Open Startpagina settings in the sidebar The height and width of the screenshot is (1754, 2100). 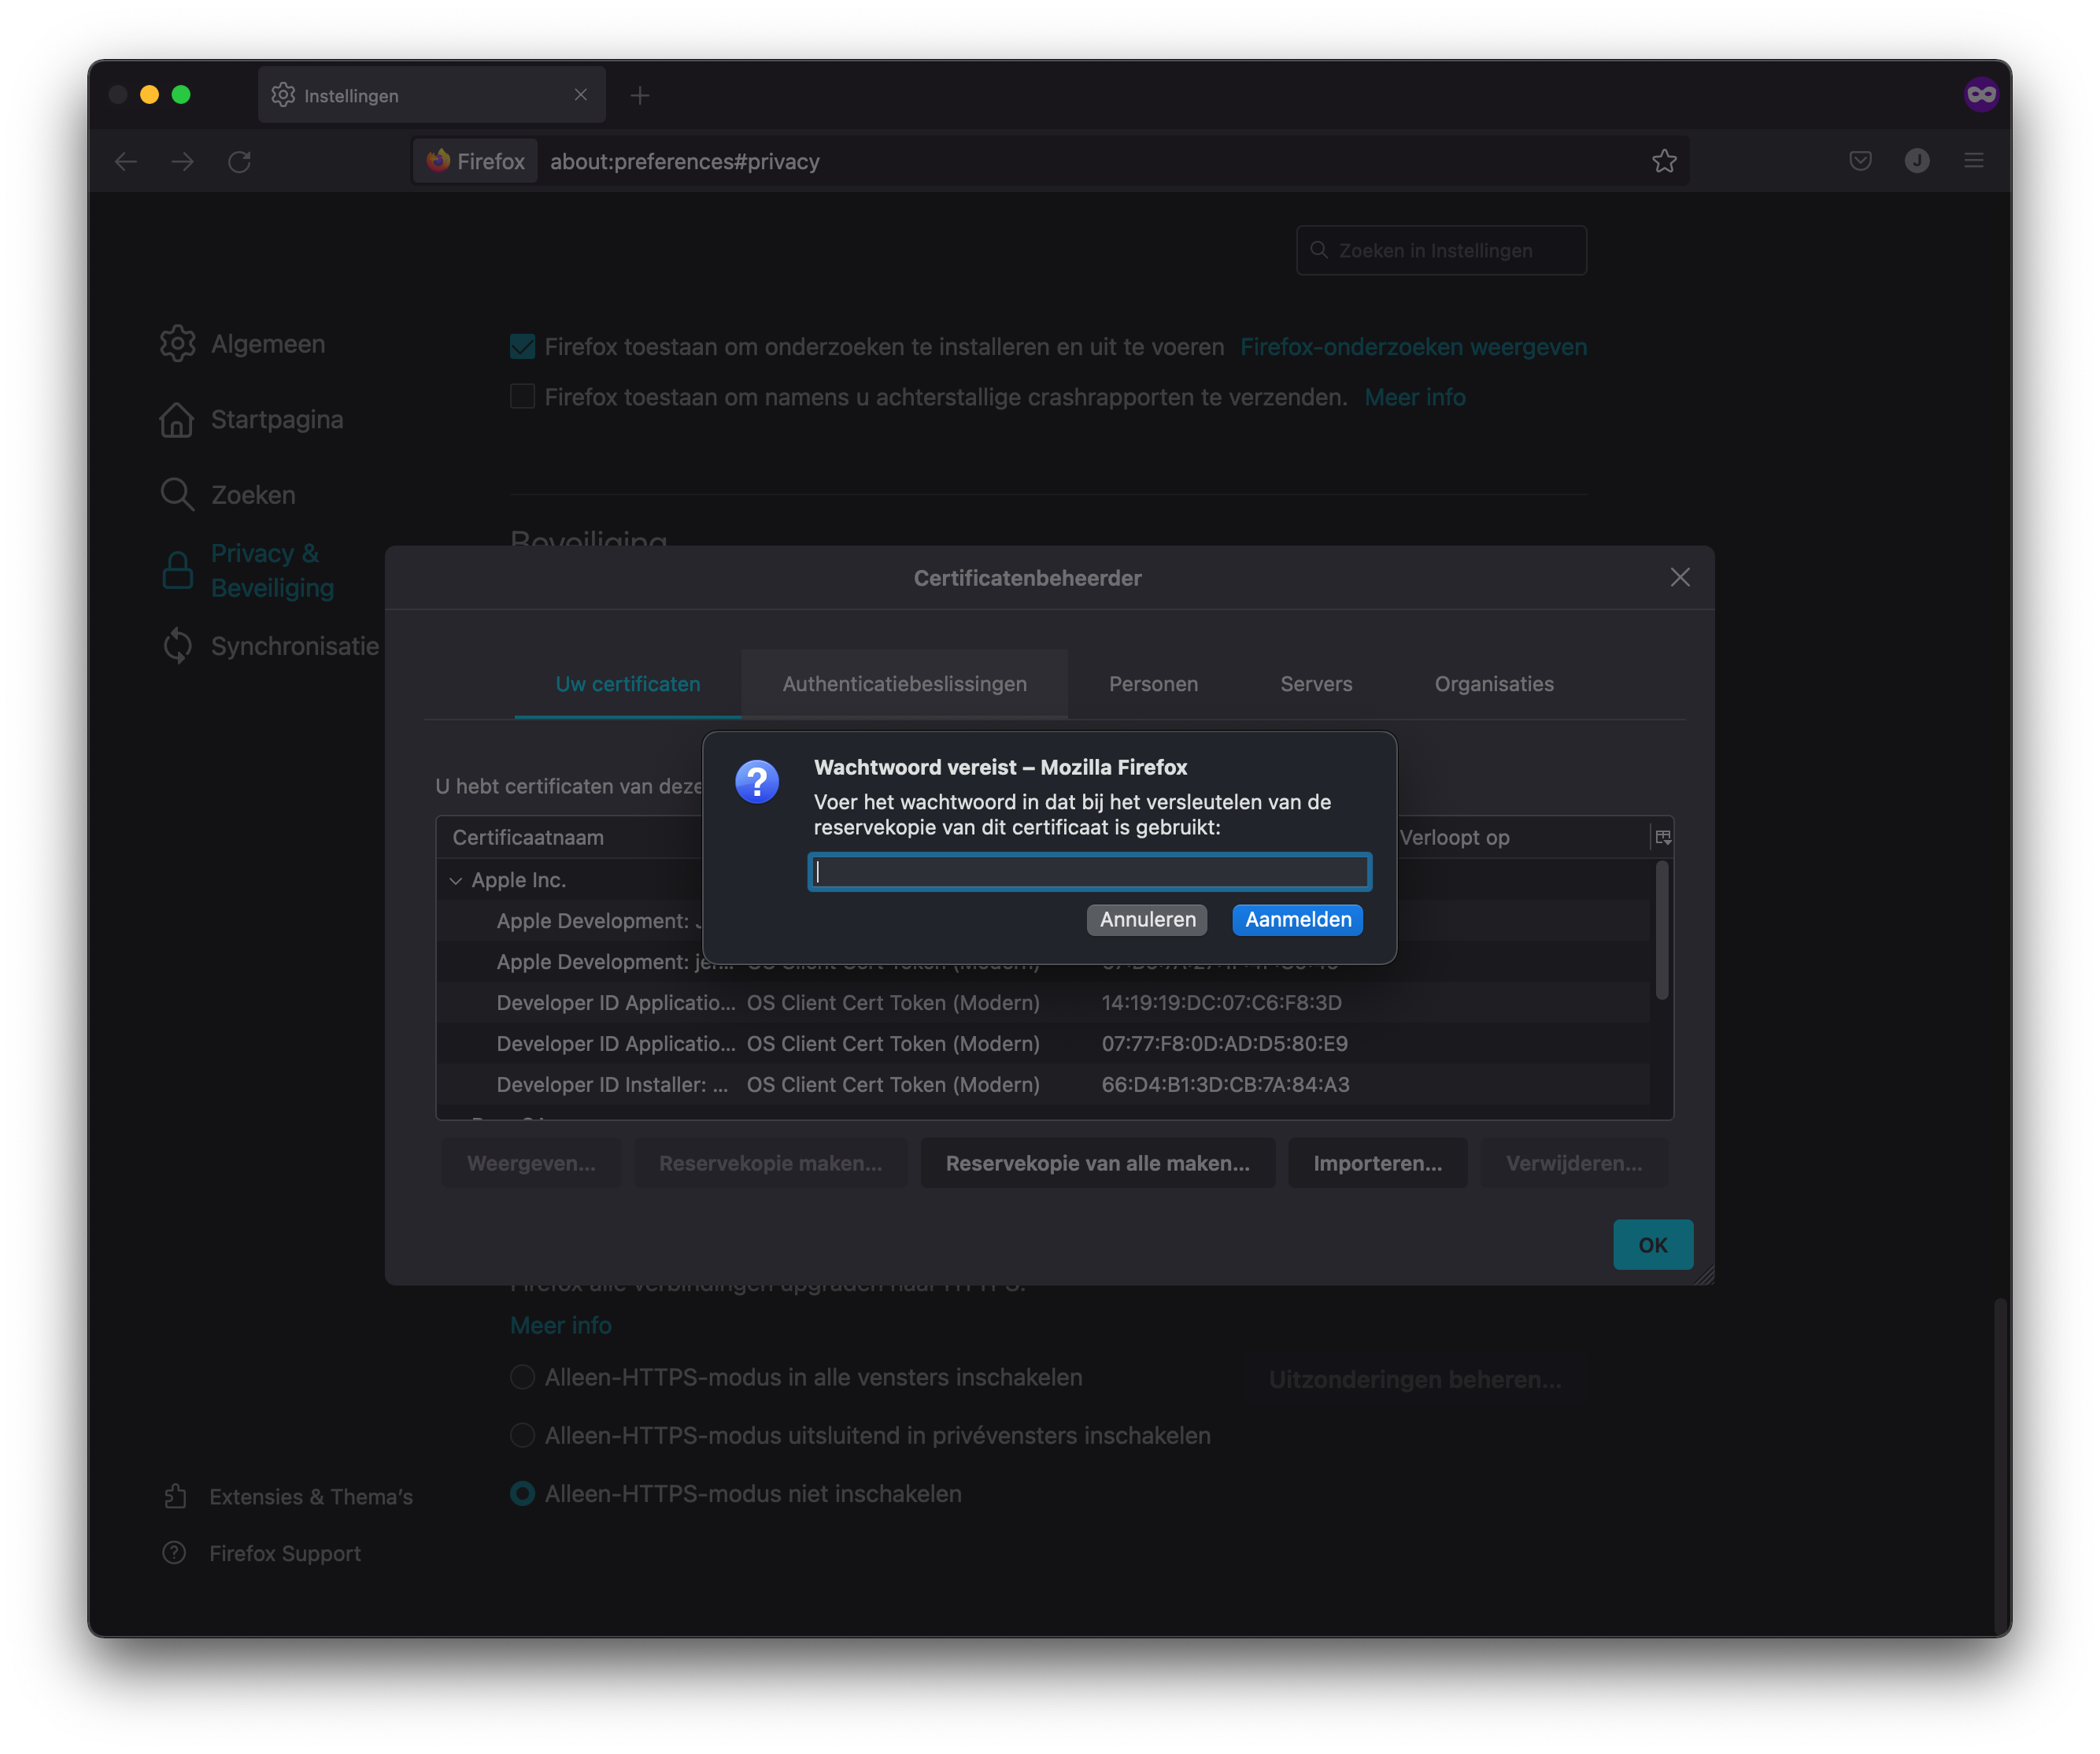coord(252,419)
